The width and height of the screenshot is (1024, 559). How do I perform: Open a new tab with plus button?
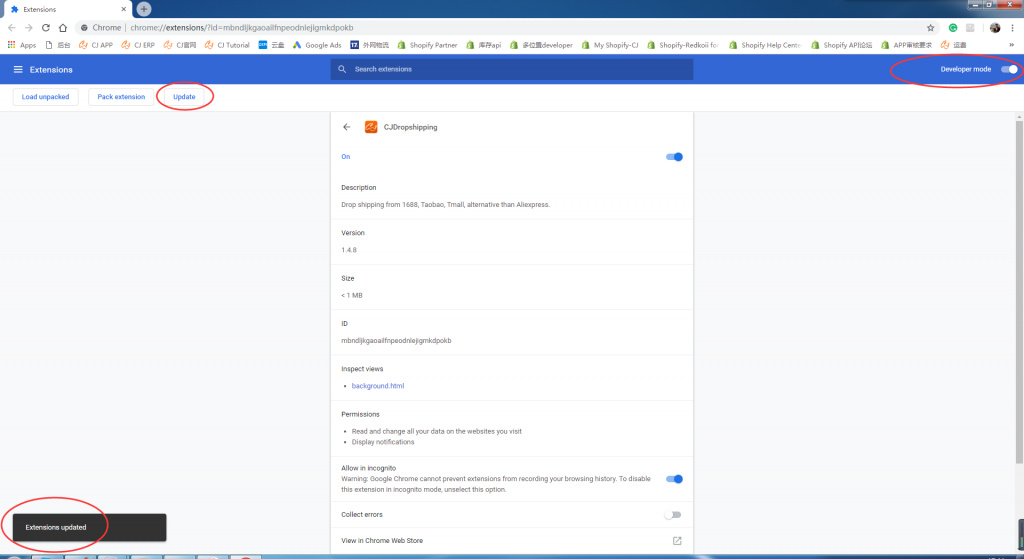coord(144,9)
